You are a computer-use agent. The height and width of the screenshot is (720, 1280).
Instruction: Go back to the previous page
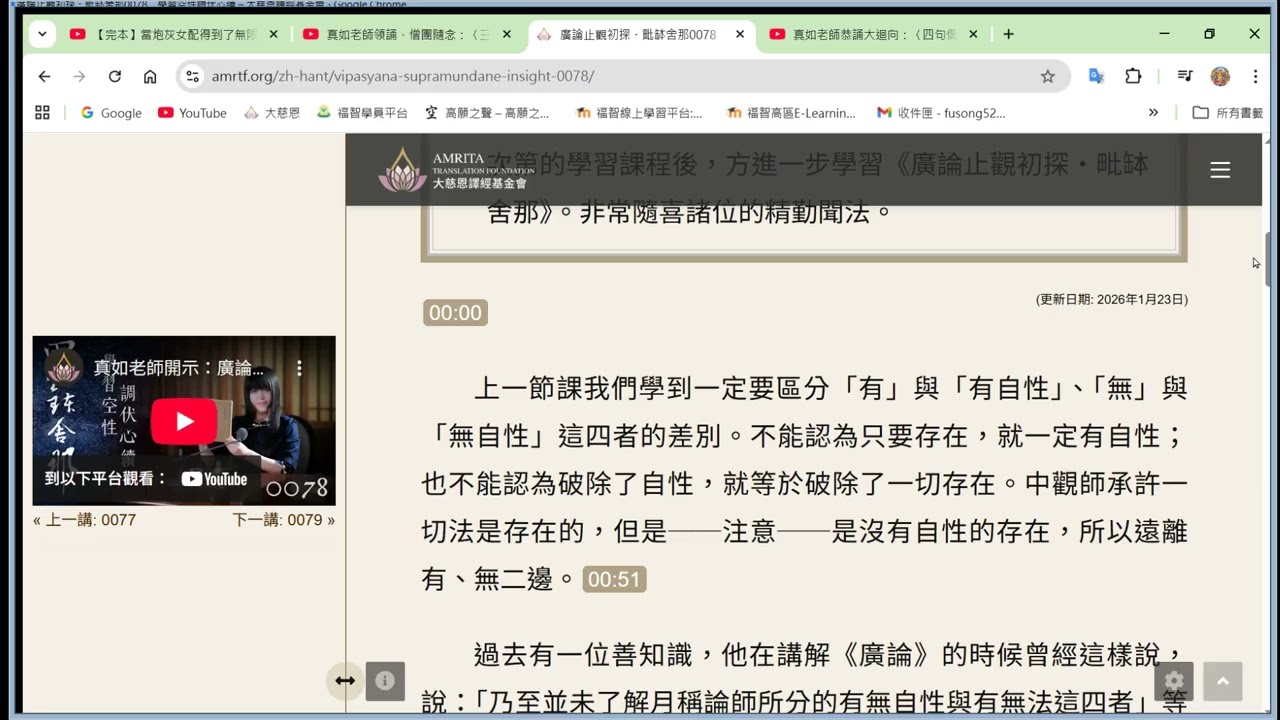point(44,76)
